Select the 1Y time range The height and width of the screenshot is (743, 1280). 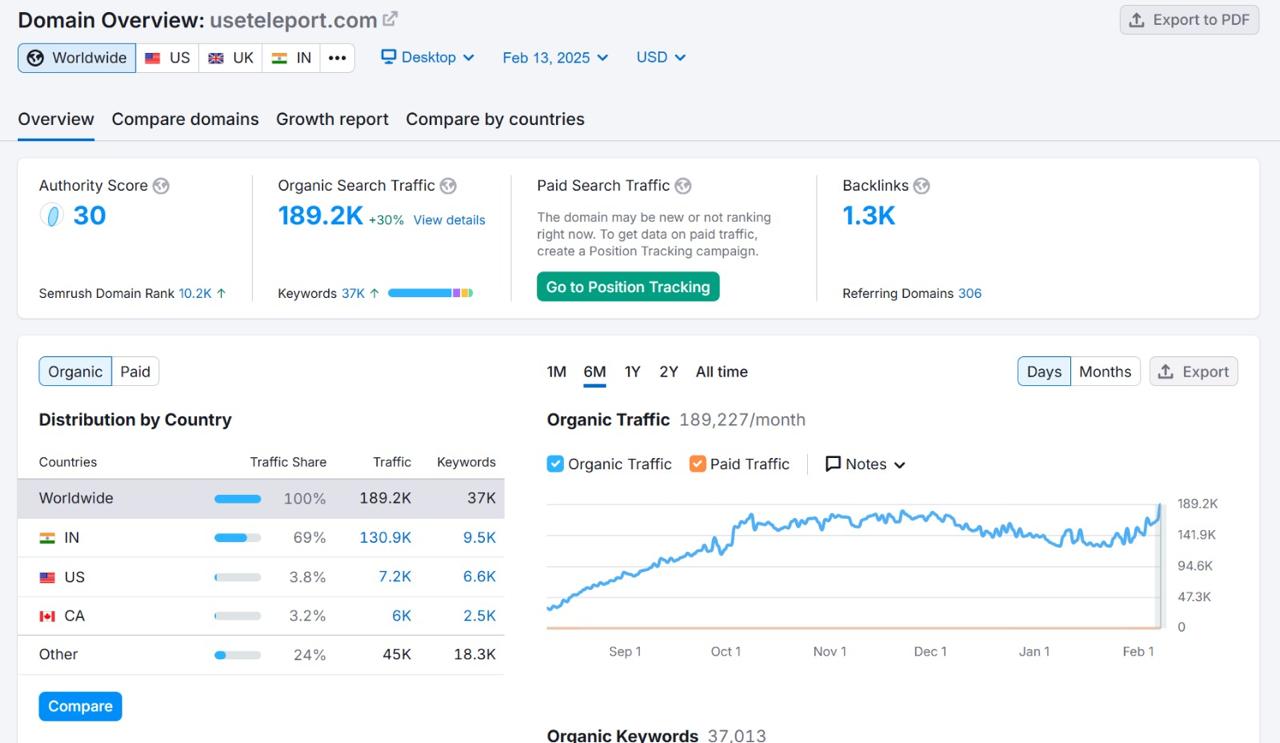[632, 372]
